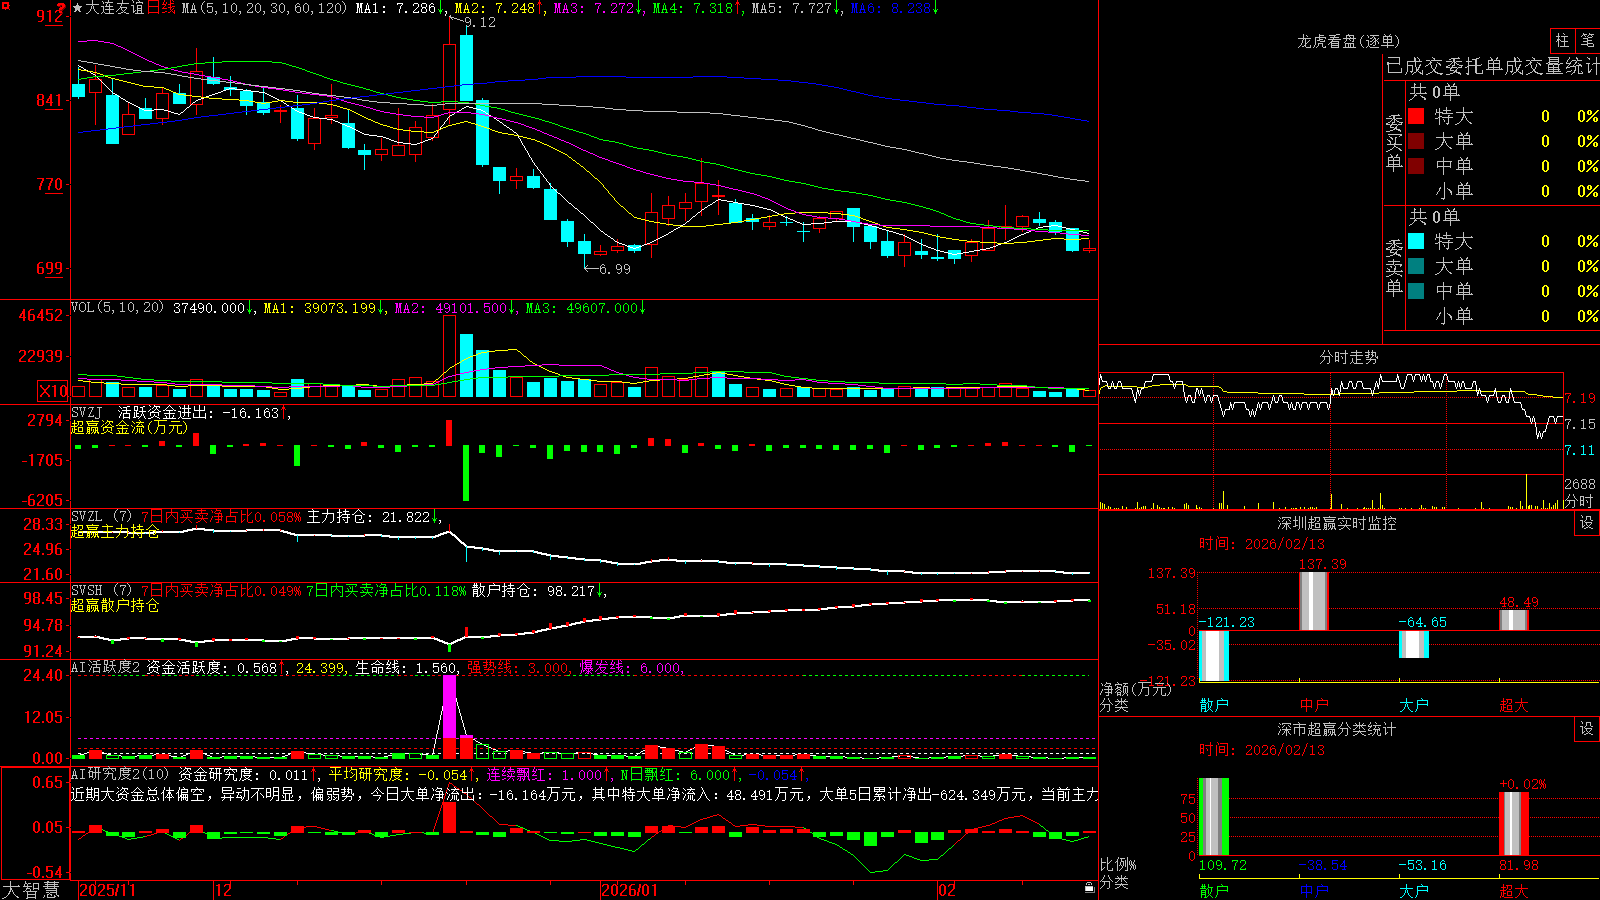Click the 超赢主力持仓 label
This screenshot has width=1600, height=900.
(x=115, y=531)
